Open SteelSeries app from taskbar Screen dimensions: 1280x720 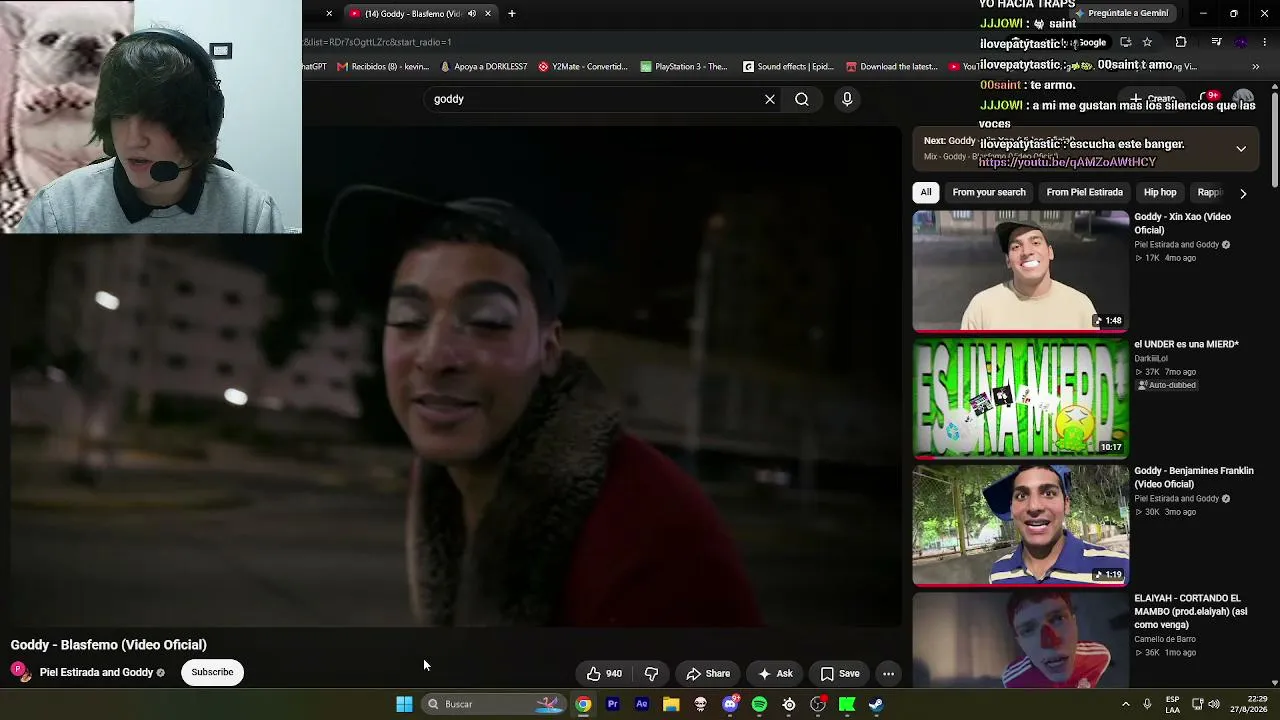789,704
